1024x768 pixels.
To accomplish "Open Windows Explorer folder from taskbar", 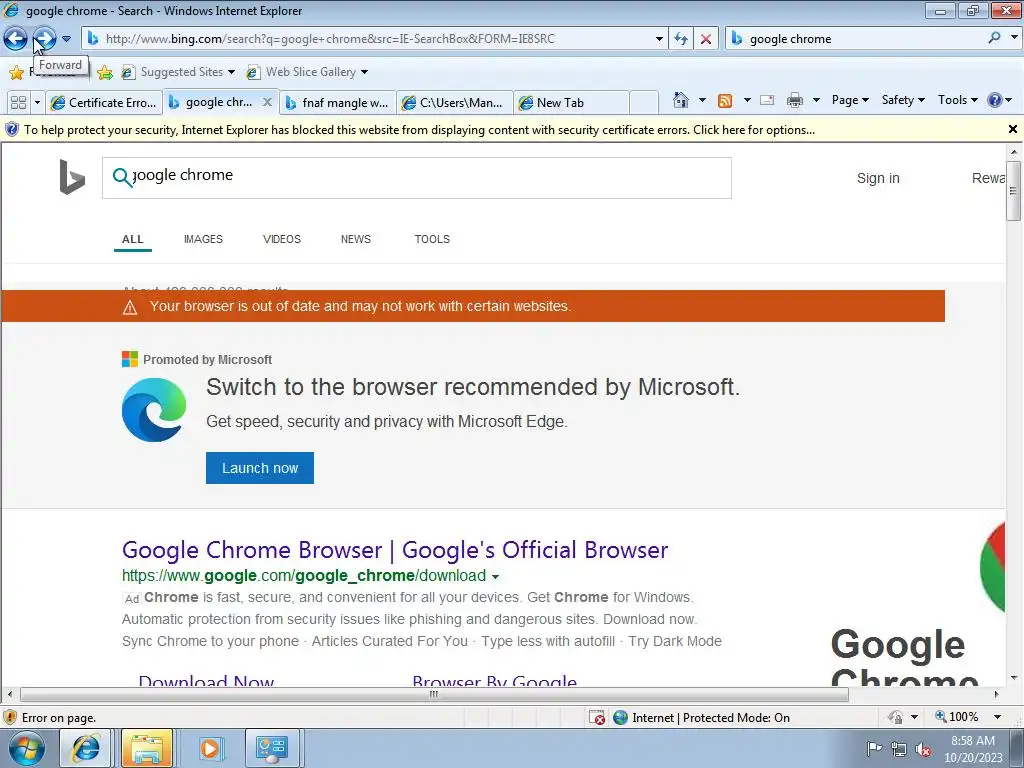I will coord(147,748).
